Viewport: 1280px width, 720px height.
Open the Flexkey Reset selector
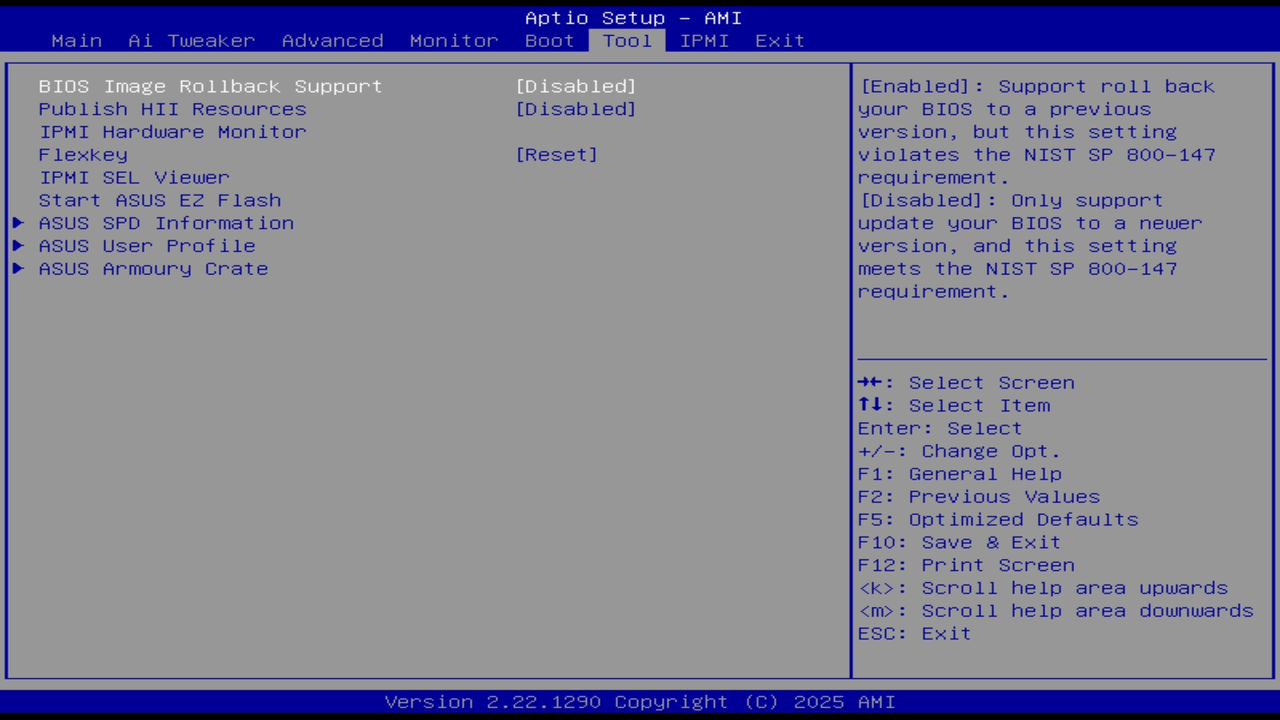[557, 154]
